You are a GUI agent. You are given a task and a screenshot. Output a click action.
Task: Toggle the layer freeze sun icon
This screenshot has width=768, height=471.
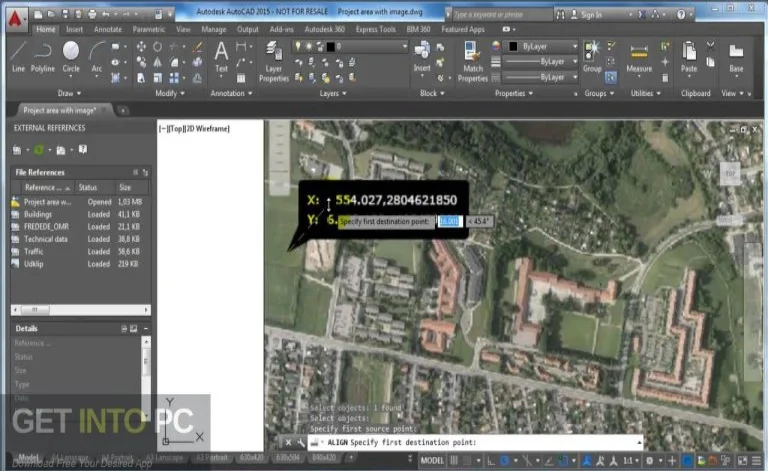(x=309, y=47)
